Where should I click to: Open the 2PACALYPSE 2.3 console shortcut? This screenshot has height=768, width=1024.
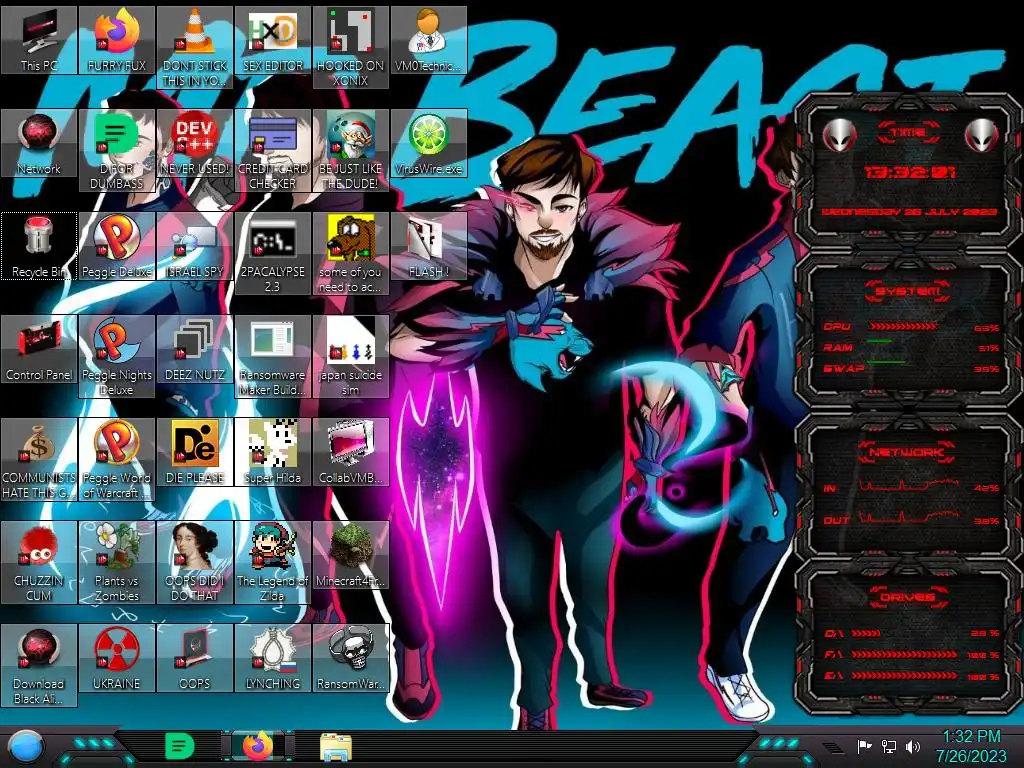(x=273, y=253)
